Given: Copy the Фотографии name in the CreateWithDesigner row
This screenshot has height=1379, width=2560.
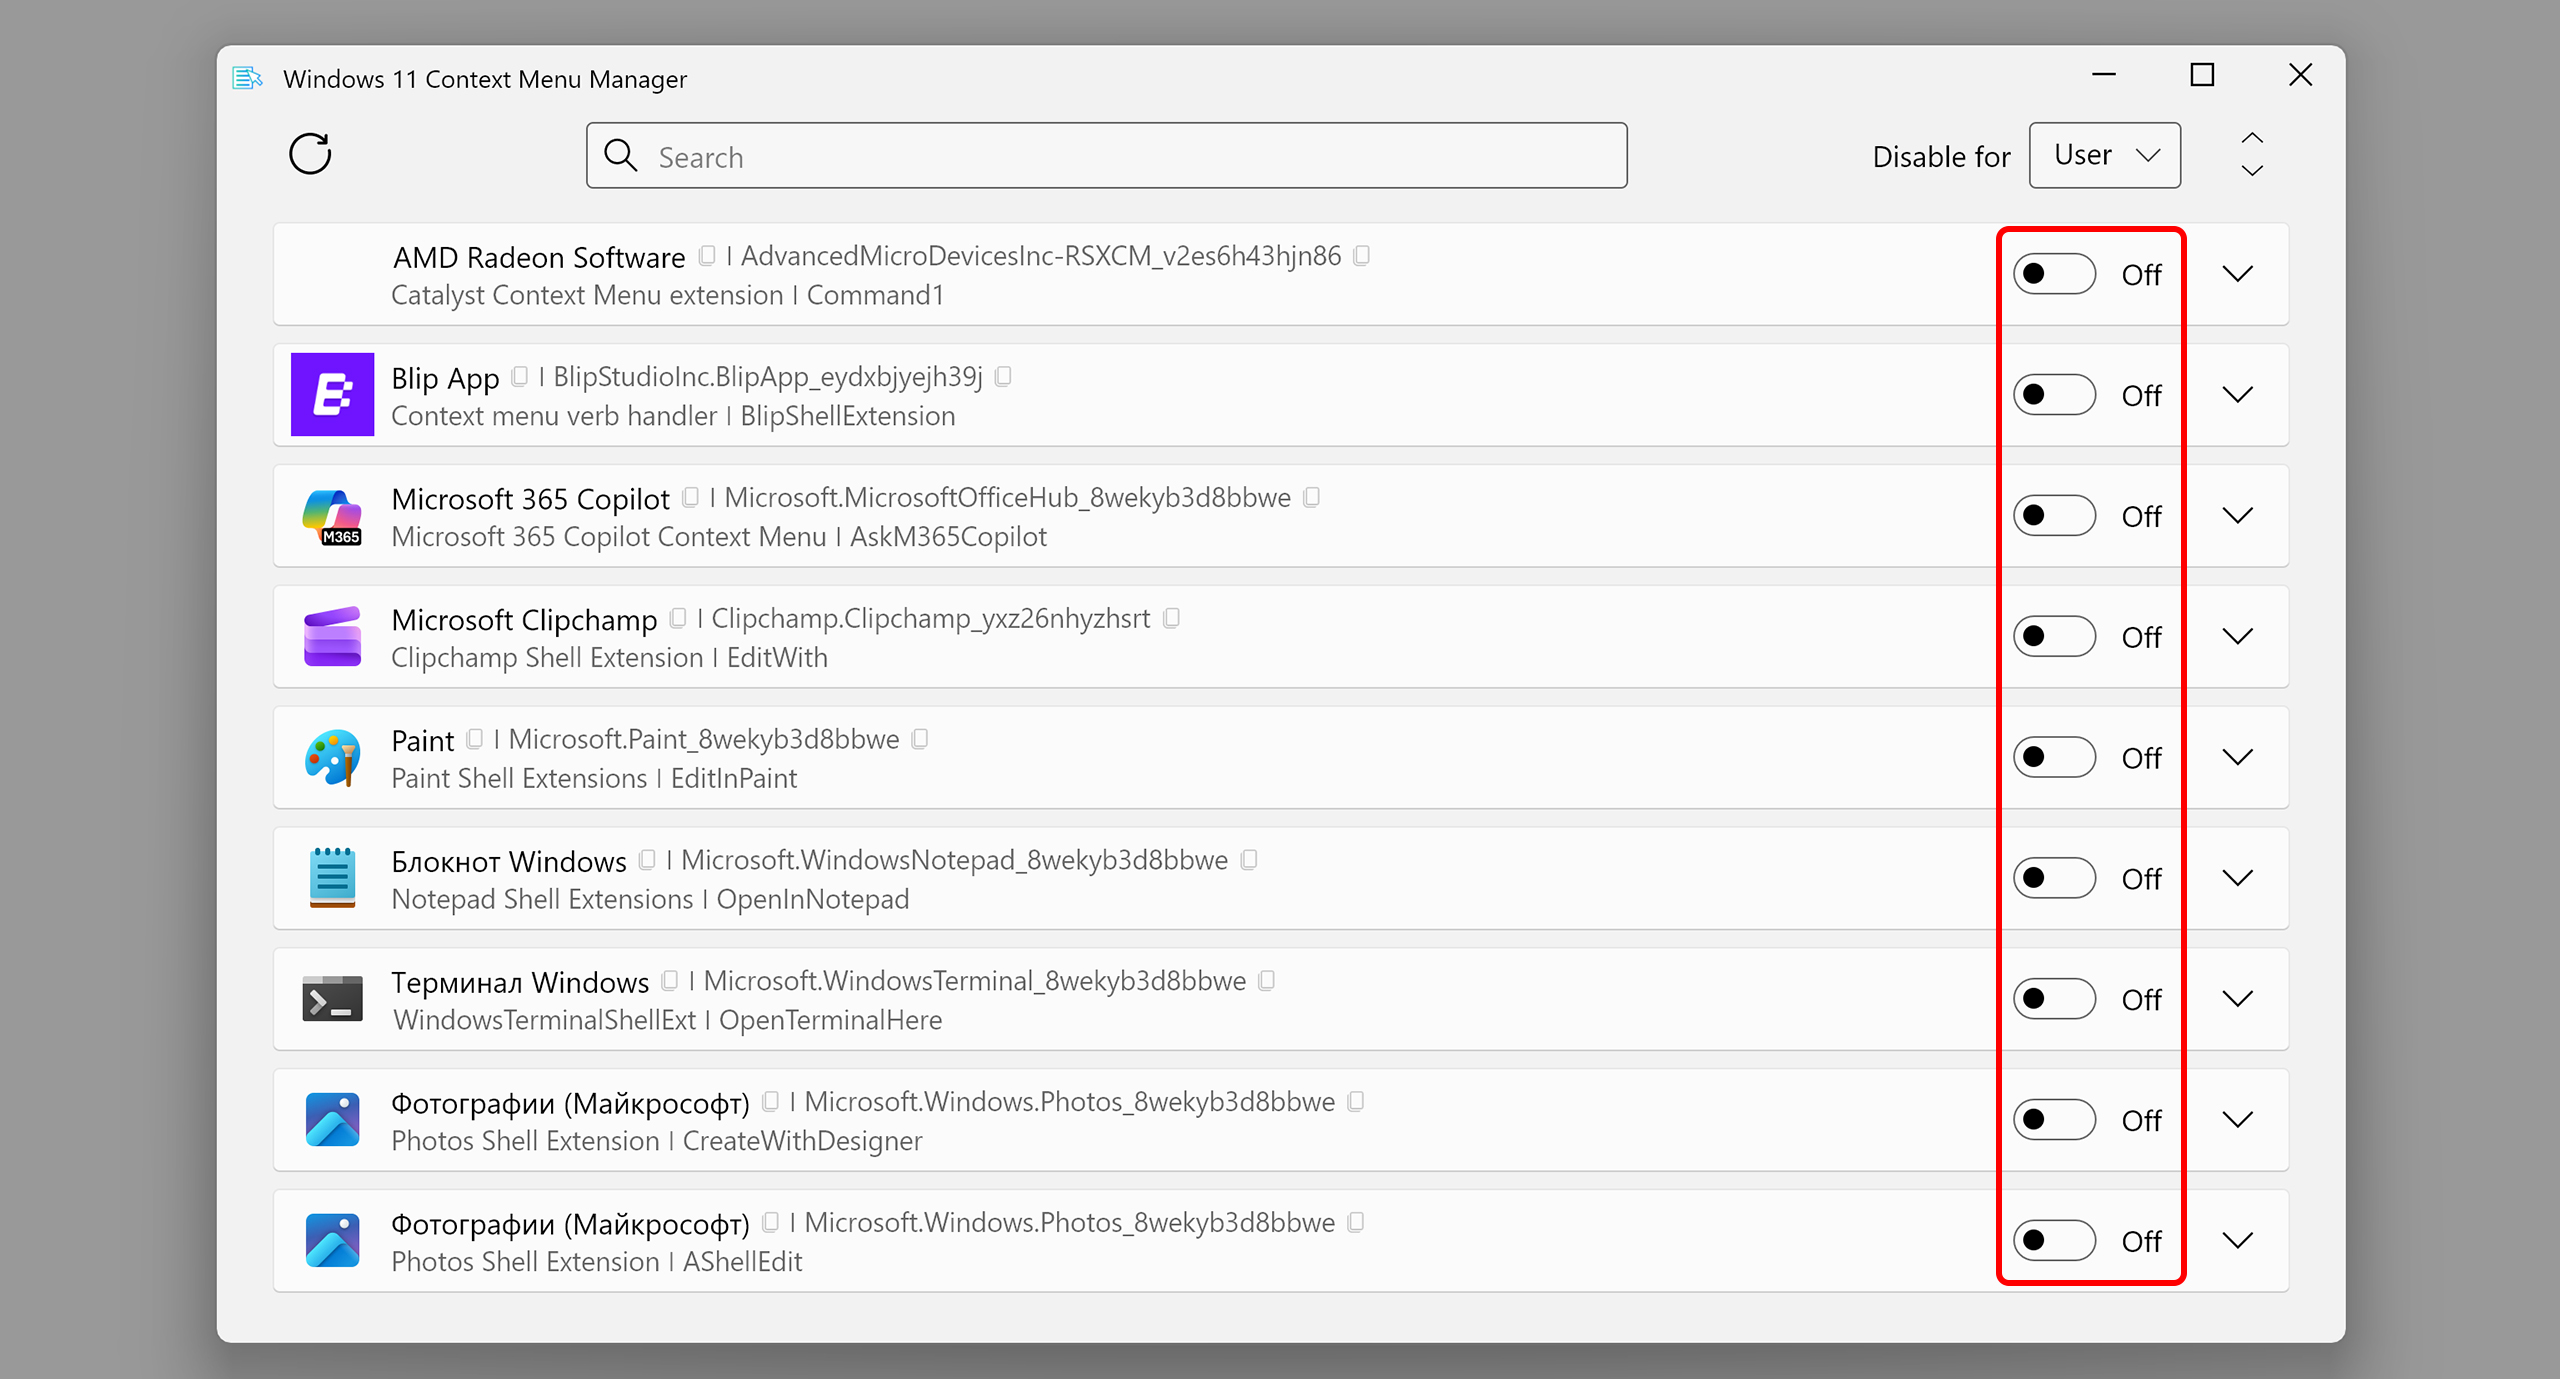Looking at the screenshot, I should pyautogui.click(x=770, y=1102).
